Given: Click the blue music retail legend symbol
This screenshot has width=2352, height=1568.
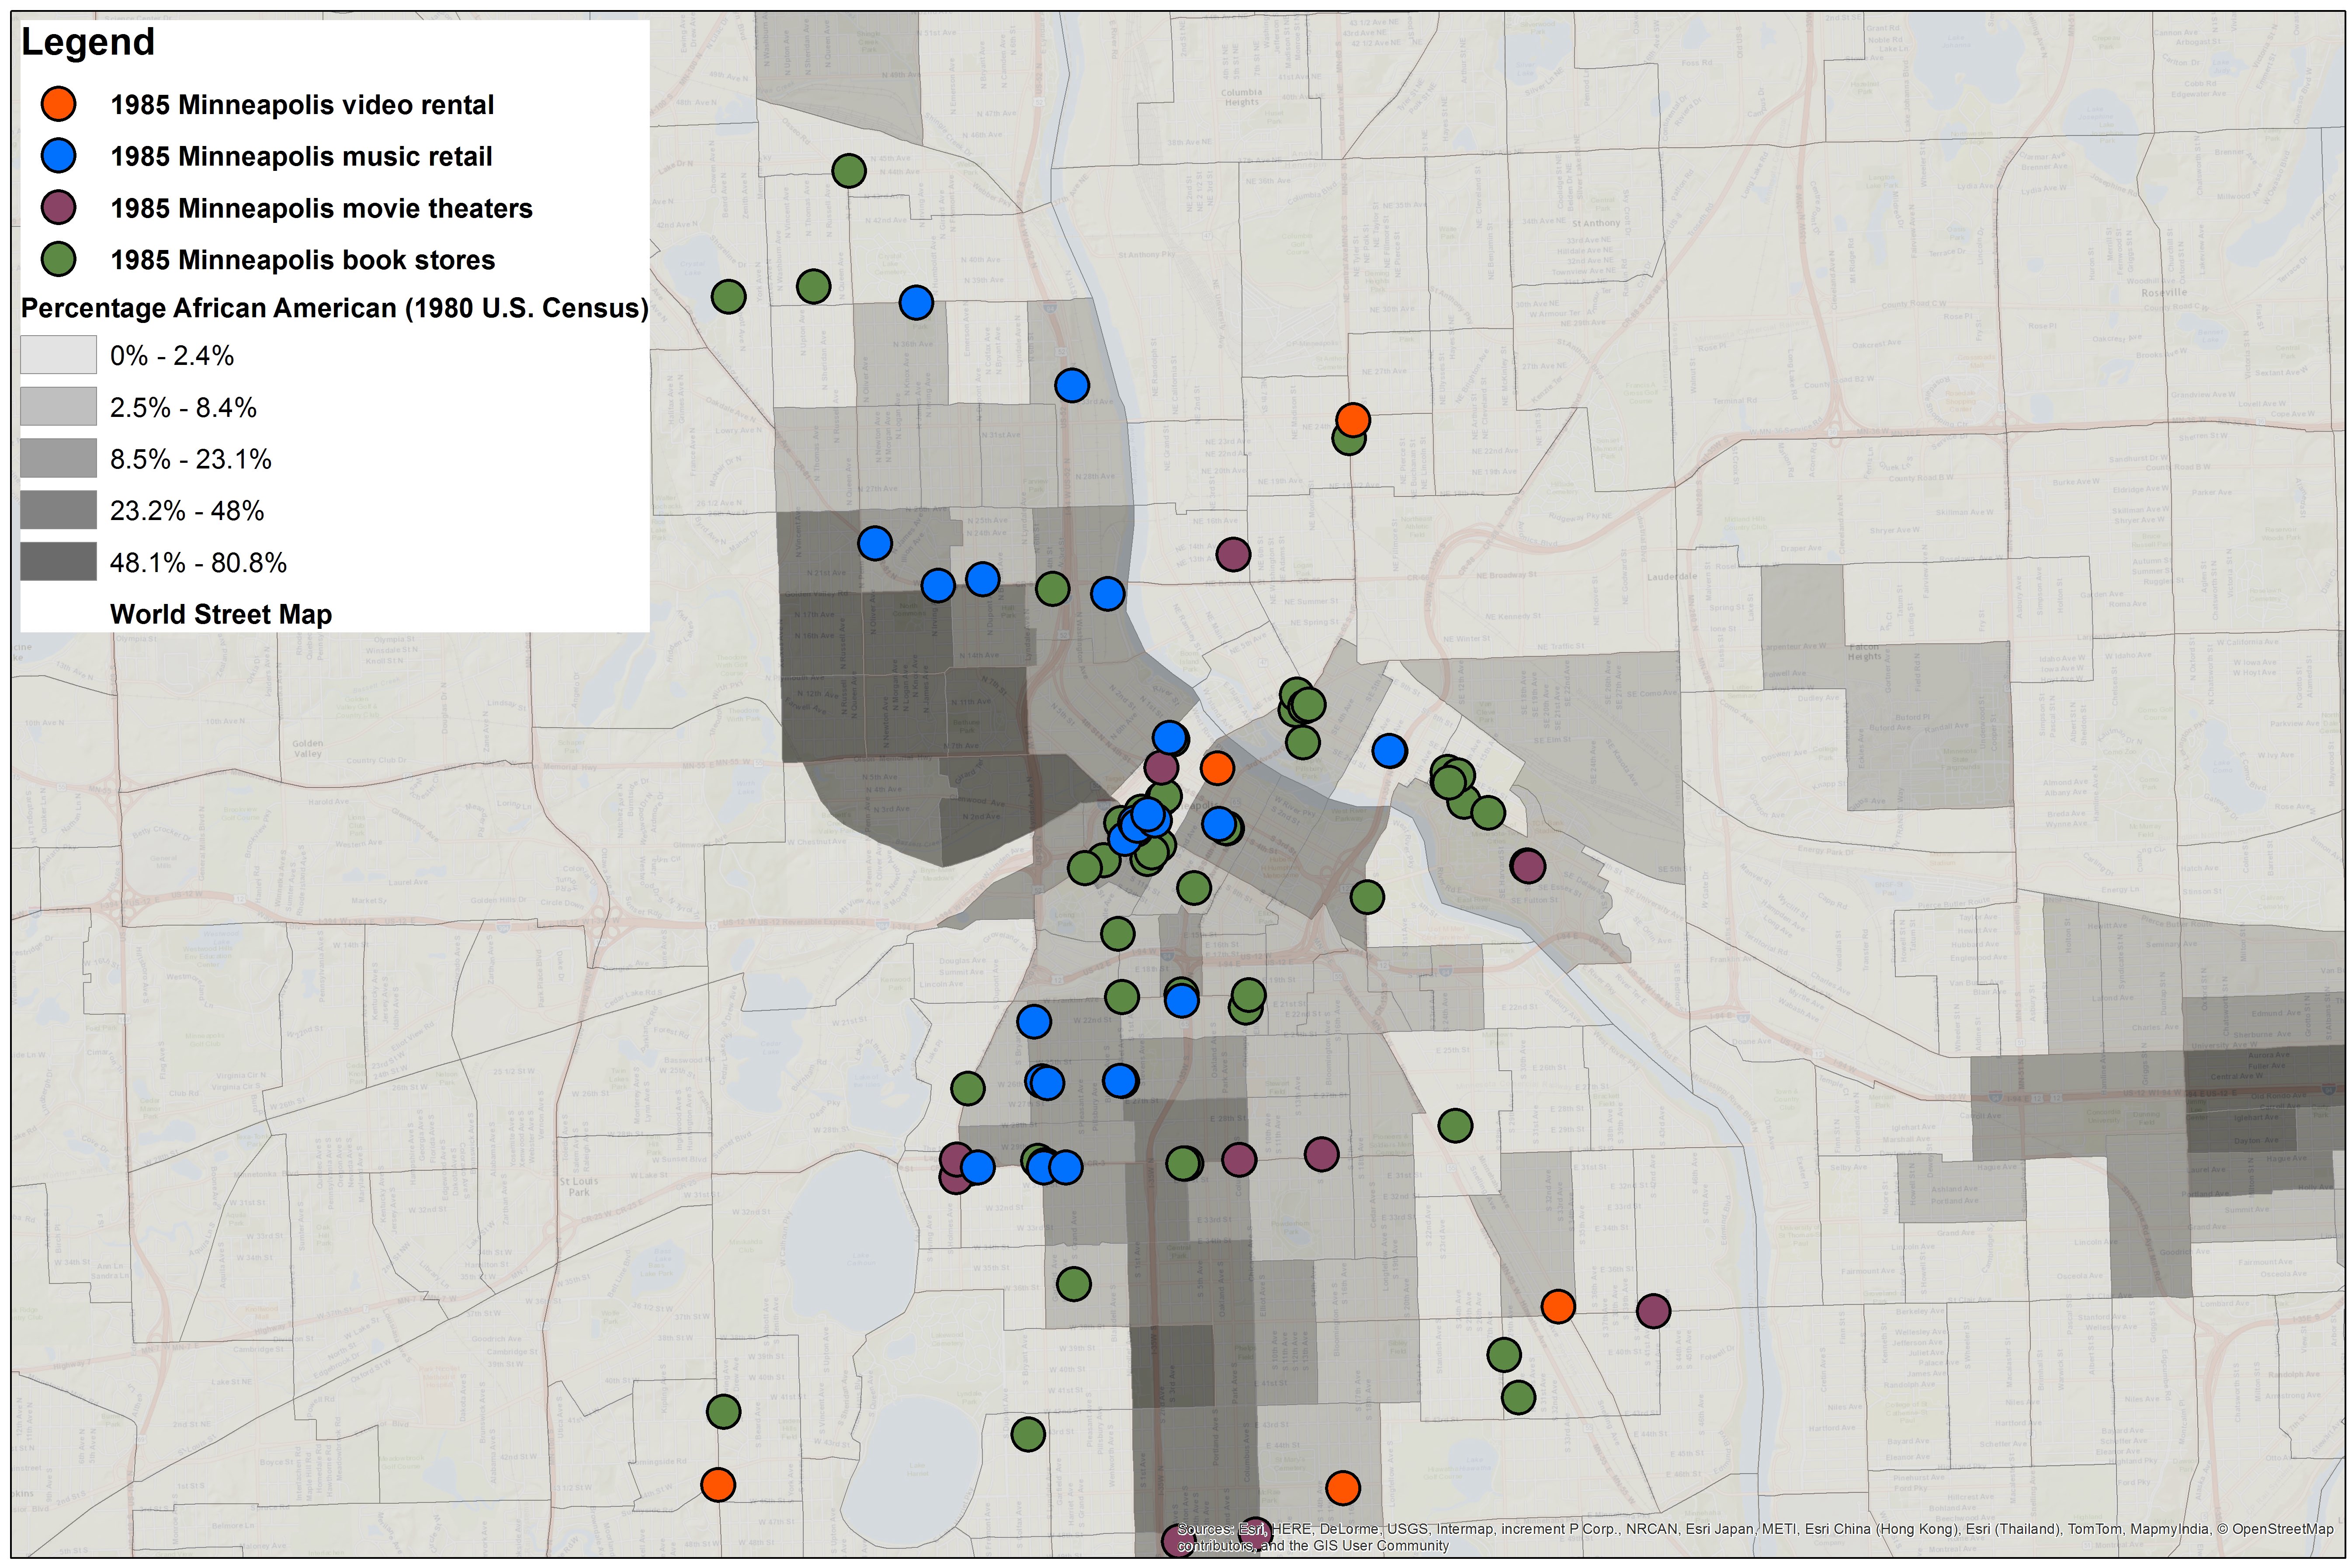Looking at the screenshot, I should [59, 156].
